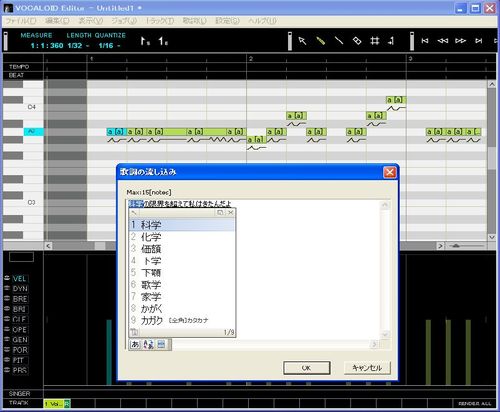
Task: Click the lyrics text box scroll-down arrow
Action: coord(385,334)
